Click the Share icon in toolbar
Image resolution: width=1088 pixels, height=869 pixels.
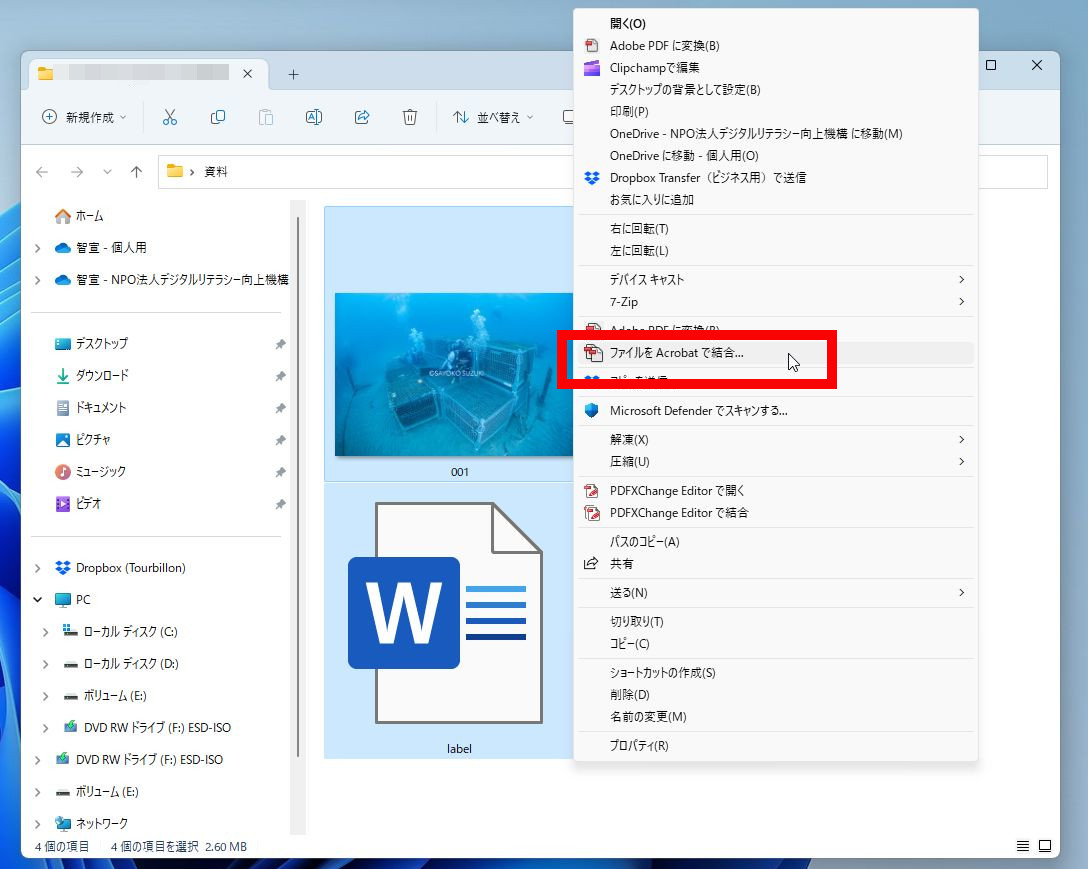point(362,117)
